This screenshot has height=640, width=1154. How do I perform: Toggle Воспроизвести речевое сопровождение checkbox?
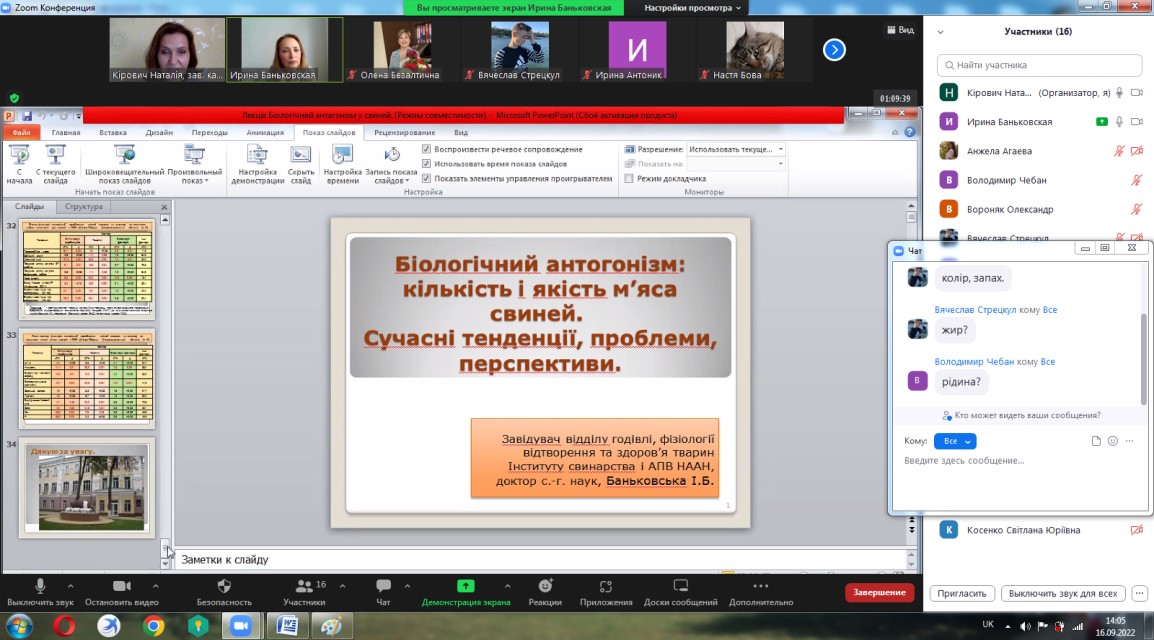tap(427, 149)
